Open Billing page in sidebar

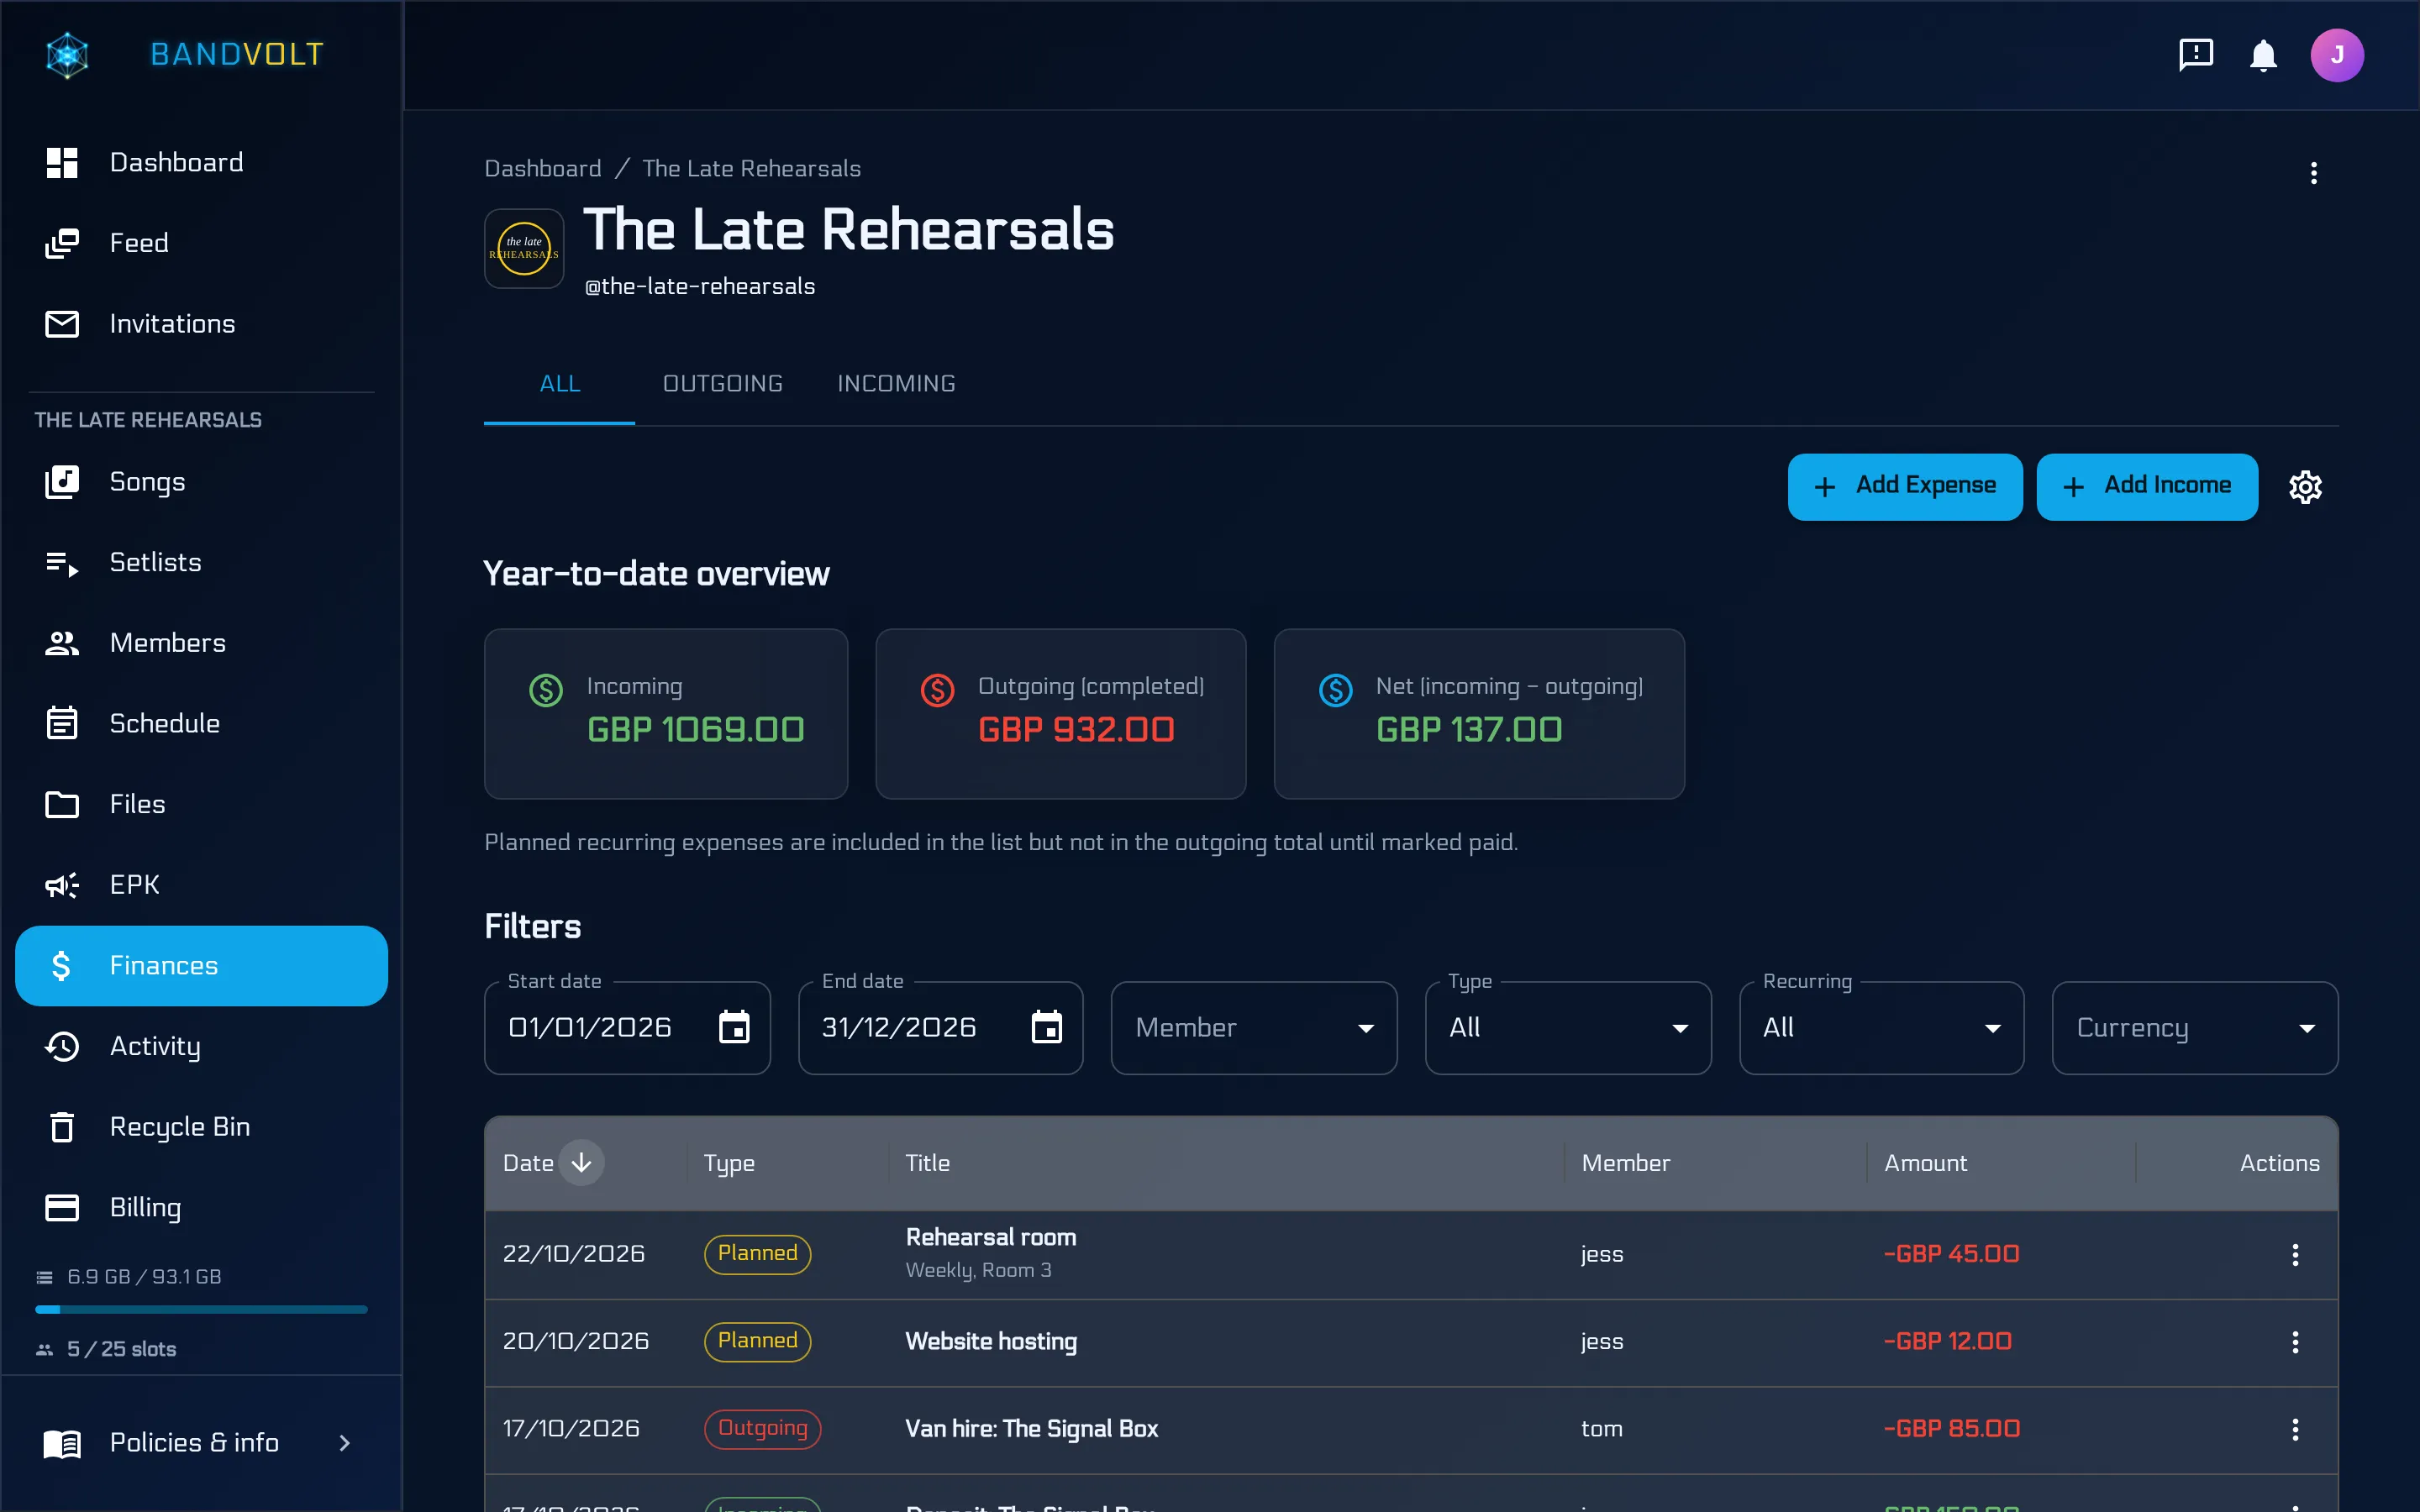pos(201,1207)
